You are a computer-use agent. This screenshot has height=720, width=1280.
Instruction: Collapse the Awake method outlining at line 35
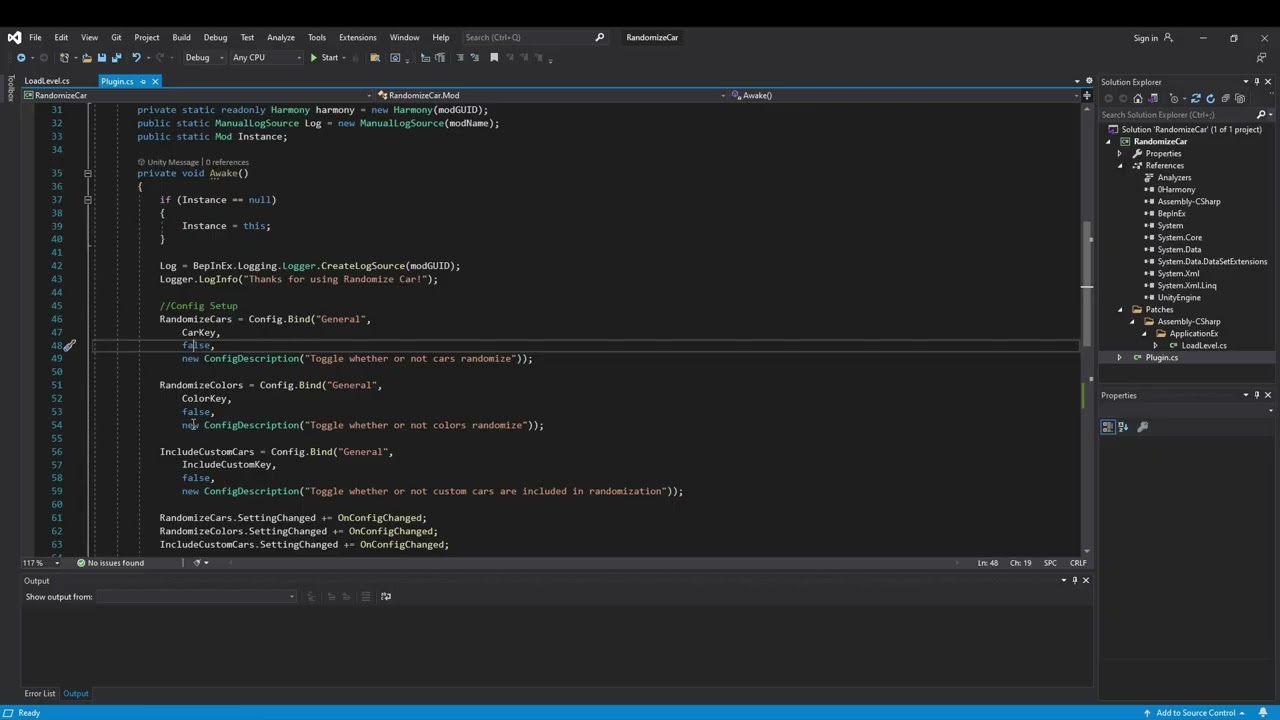[87, 173]
